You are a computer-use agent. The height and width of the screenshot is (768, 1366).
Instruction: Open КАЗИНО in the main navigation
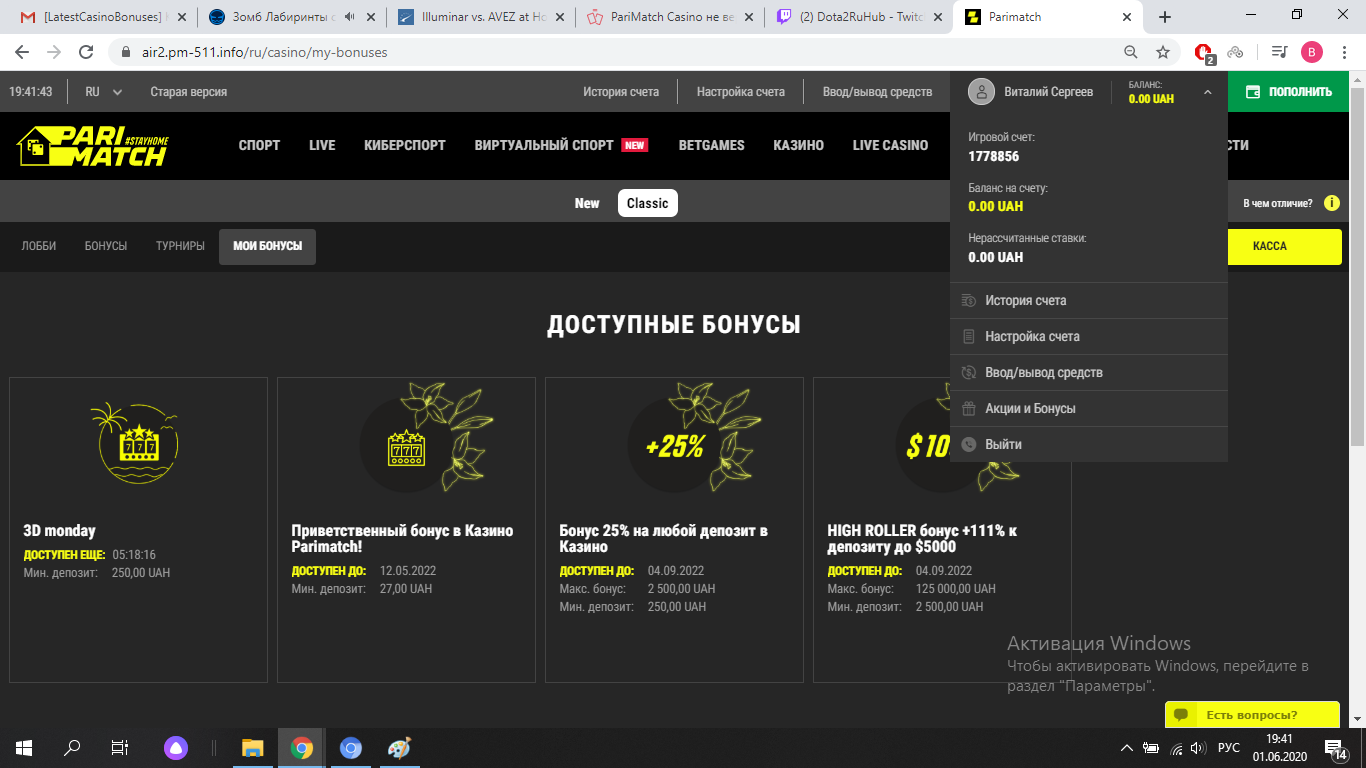798,146
